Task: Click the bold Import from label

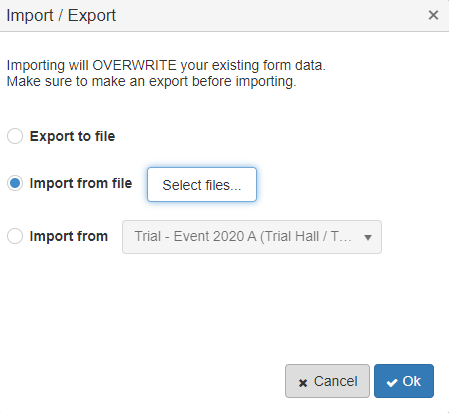Action: (x=69, y=236)
